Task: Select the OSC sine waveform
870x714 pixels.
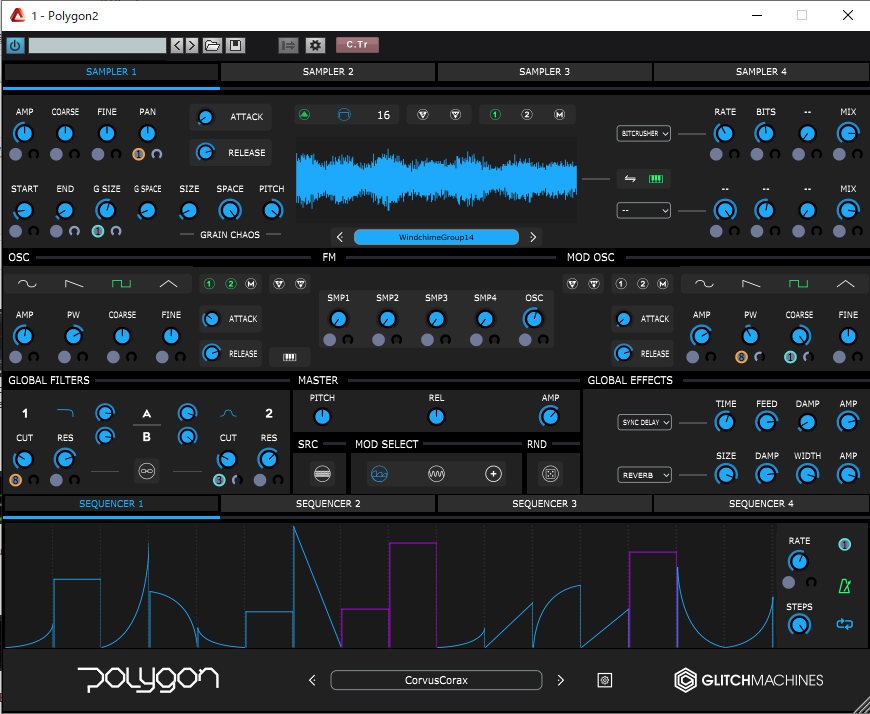Action: [27, 284]
